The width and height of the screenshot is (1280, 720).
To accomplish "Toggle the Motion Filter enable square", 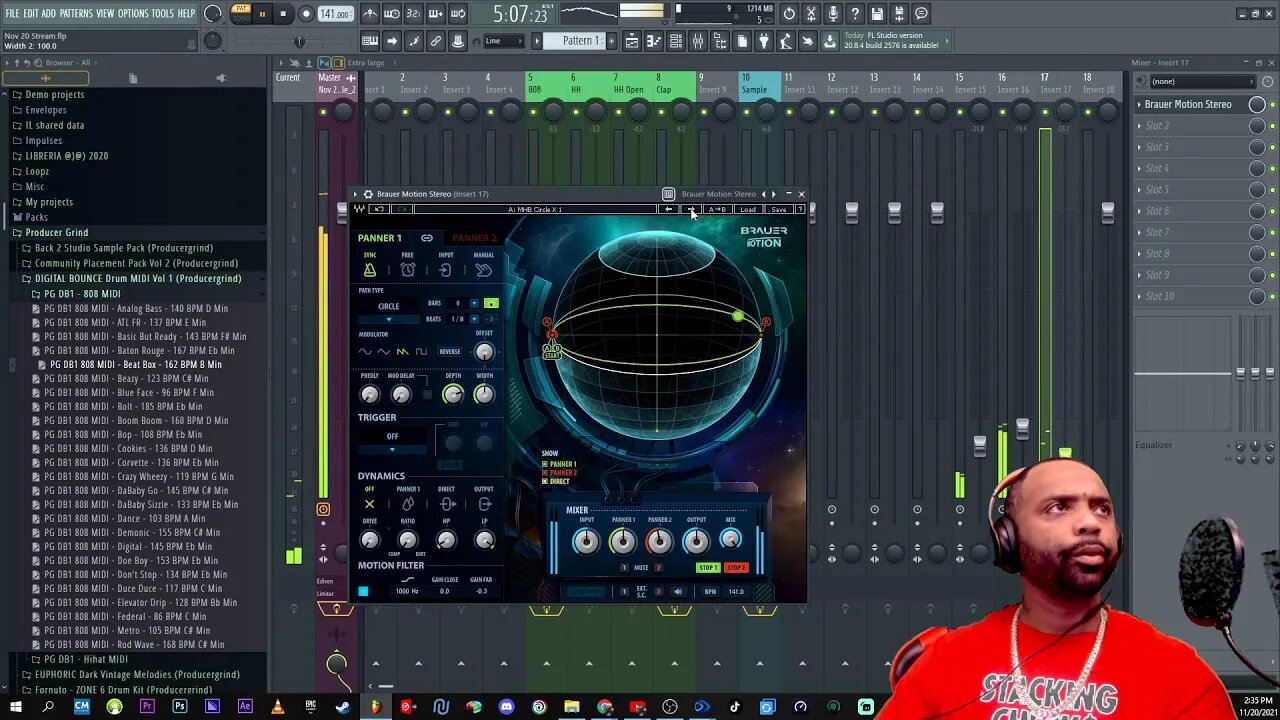I will pos(363,591).
